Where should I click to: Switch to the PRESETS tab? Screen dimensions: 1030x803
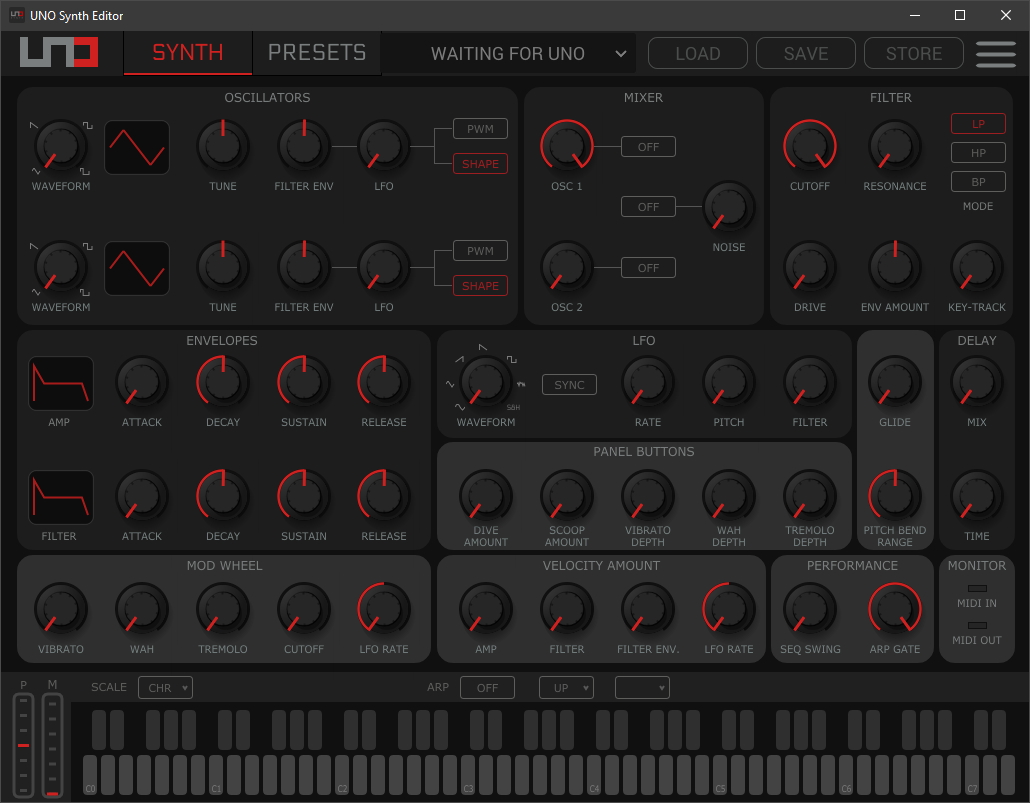click(317, 53)
